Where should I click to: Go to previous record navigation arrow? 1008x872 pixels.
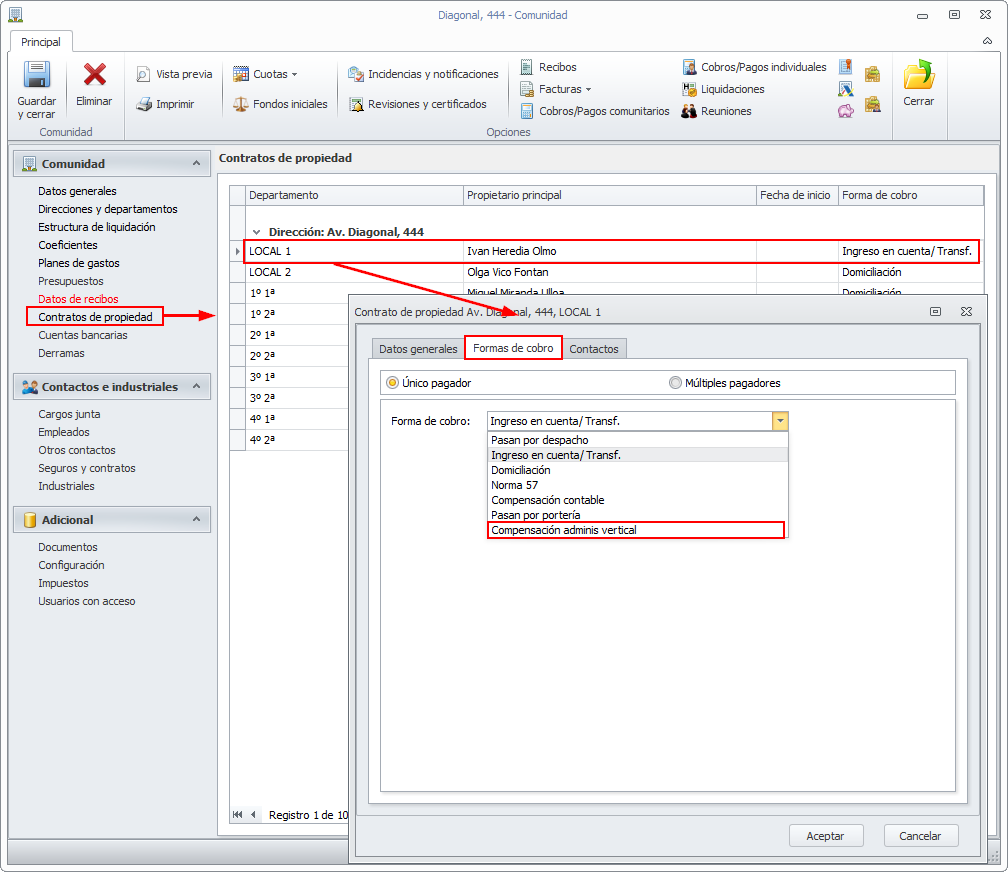pyautogui.click(x=253, y=815)
